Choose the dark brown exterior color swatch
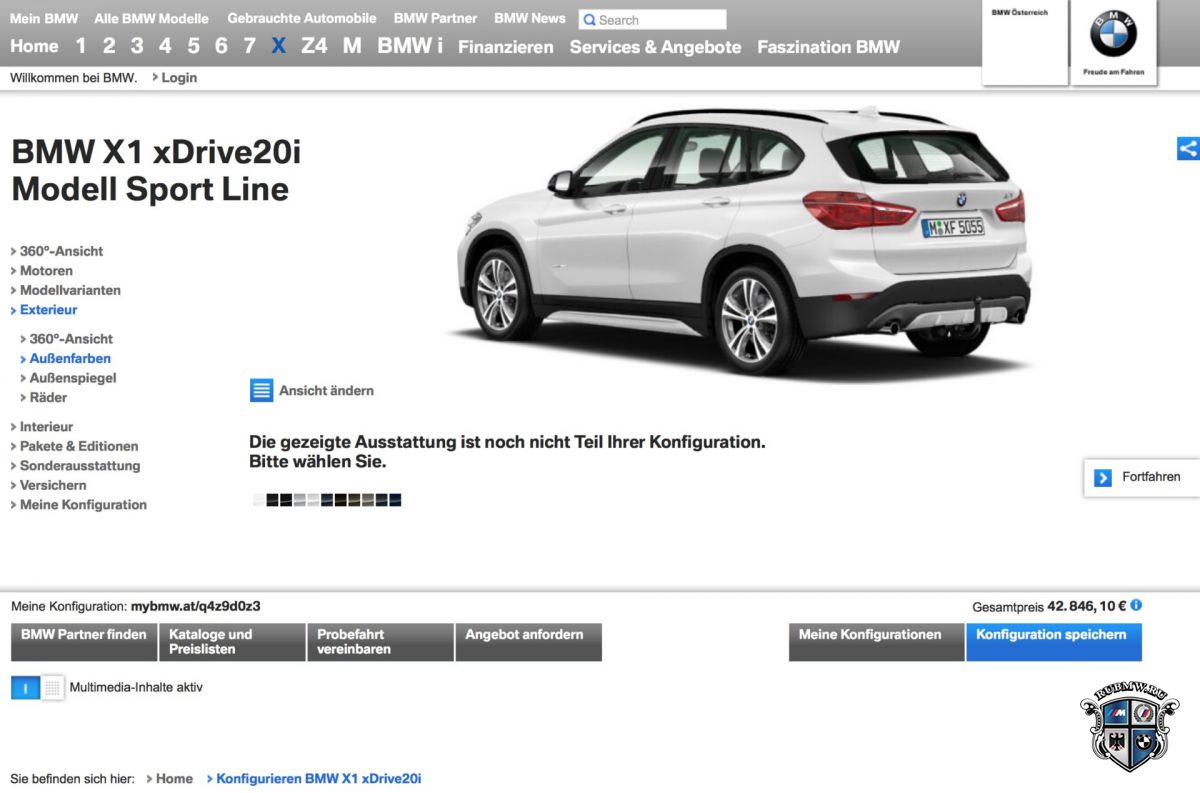This screenshot has width=1200, height=793. coord(341,500)
